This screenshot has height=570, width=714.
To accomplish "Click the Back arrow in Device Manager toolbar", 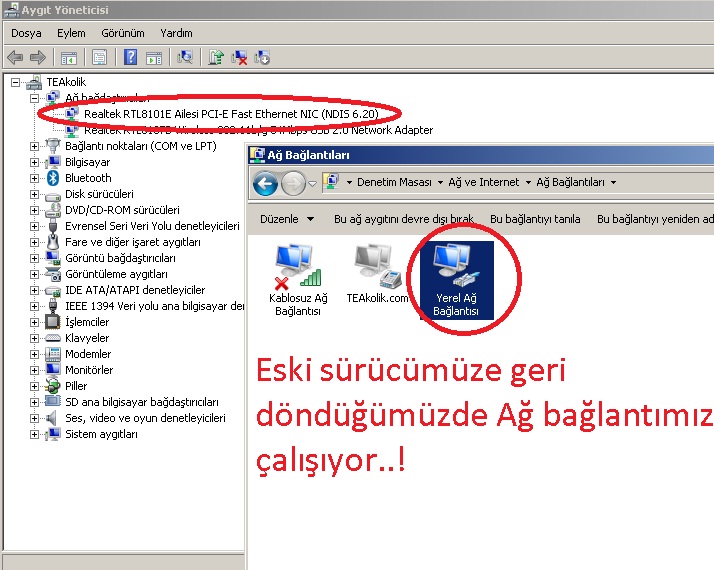I will [x=15, y=57].
